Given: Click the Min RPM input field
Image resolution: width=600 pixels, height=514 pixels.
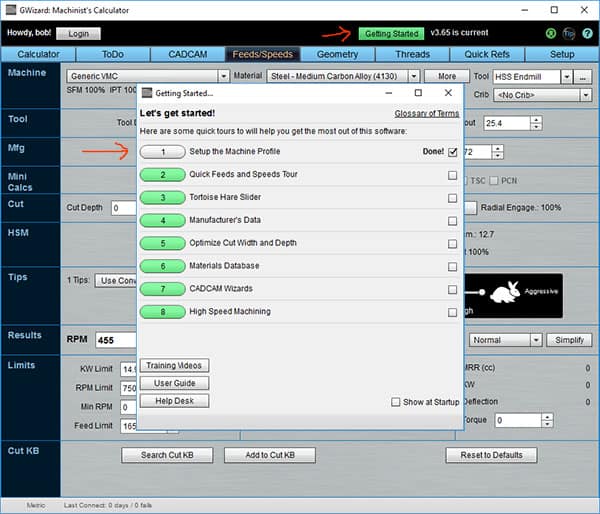Looking at the screenshot, I should click(129, 407).
